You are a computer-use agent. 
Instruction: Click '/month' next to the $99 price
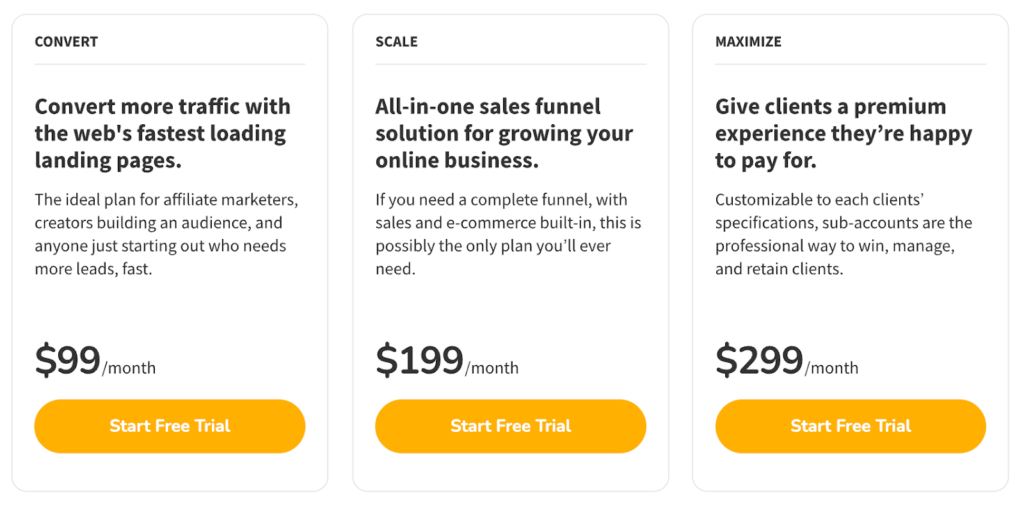(x=129, y=368)
